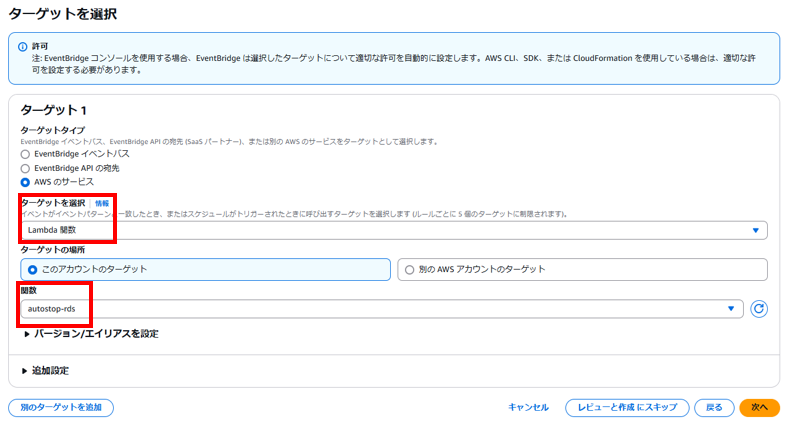789x422 pixels.
Task: Open the Lambda 関数 target dropdown
Action: pyautogui.click(x=394, y=230)
